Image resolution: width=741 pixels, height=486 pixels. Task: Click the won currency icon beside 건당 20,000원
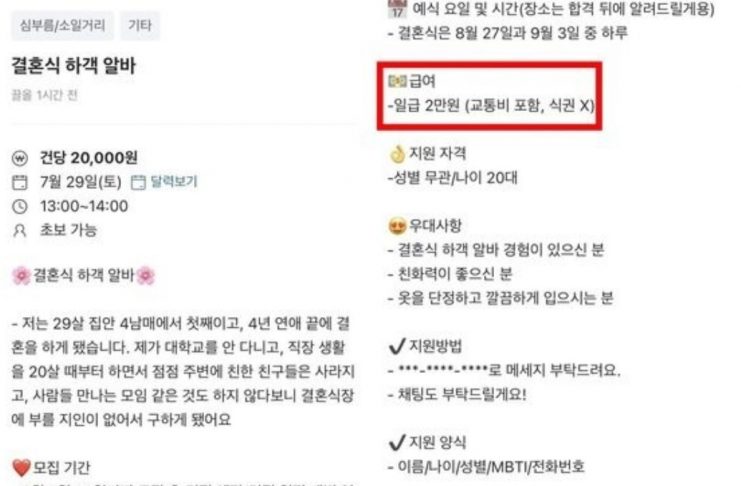(x=20, y=158)
